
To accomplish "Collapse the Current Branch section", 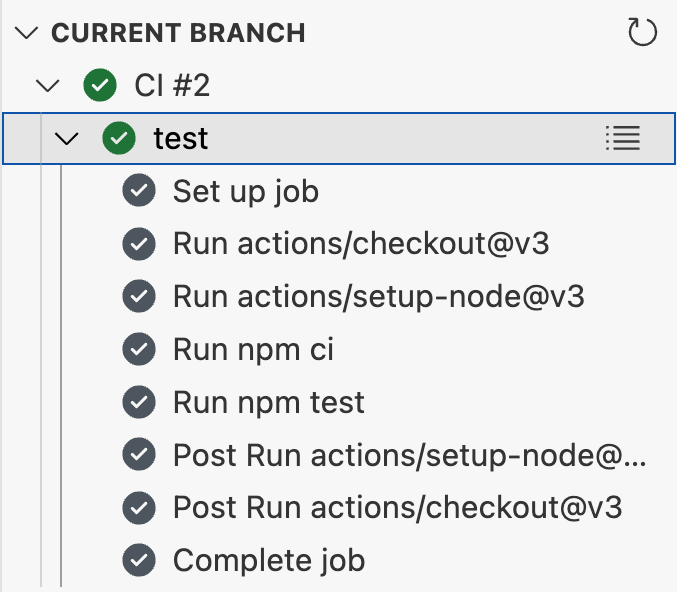I will coord(28,33).
